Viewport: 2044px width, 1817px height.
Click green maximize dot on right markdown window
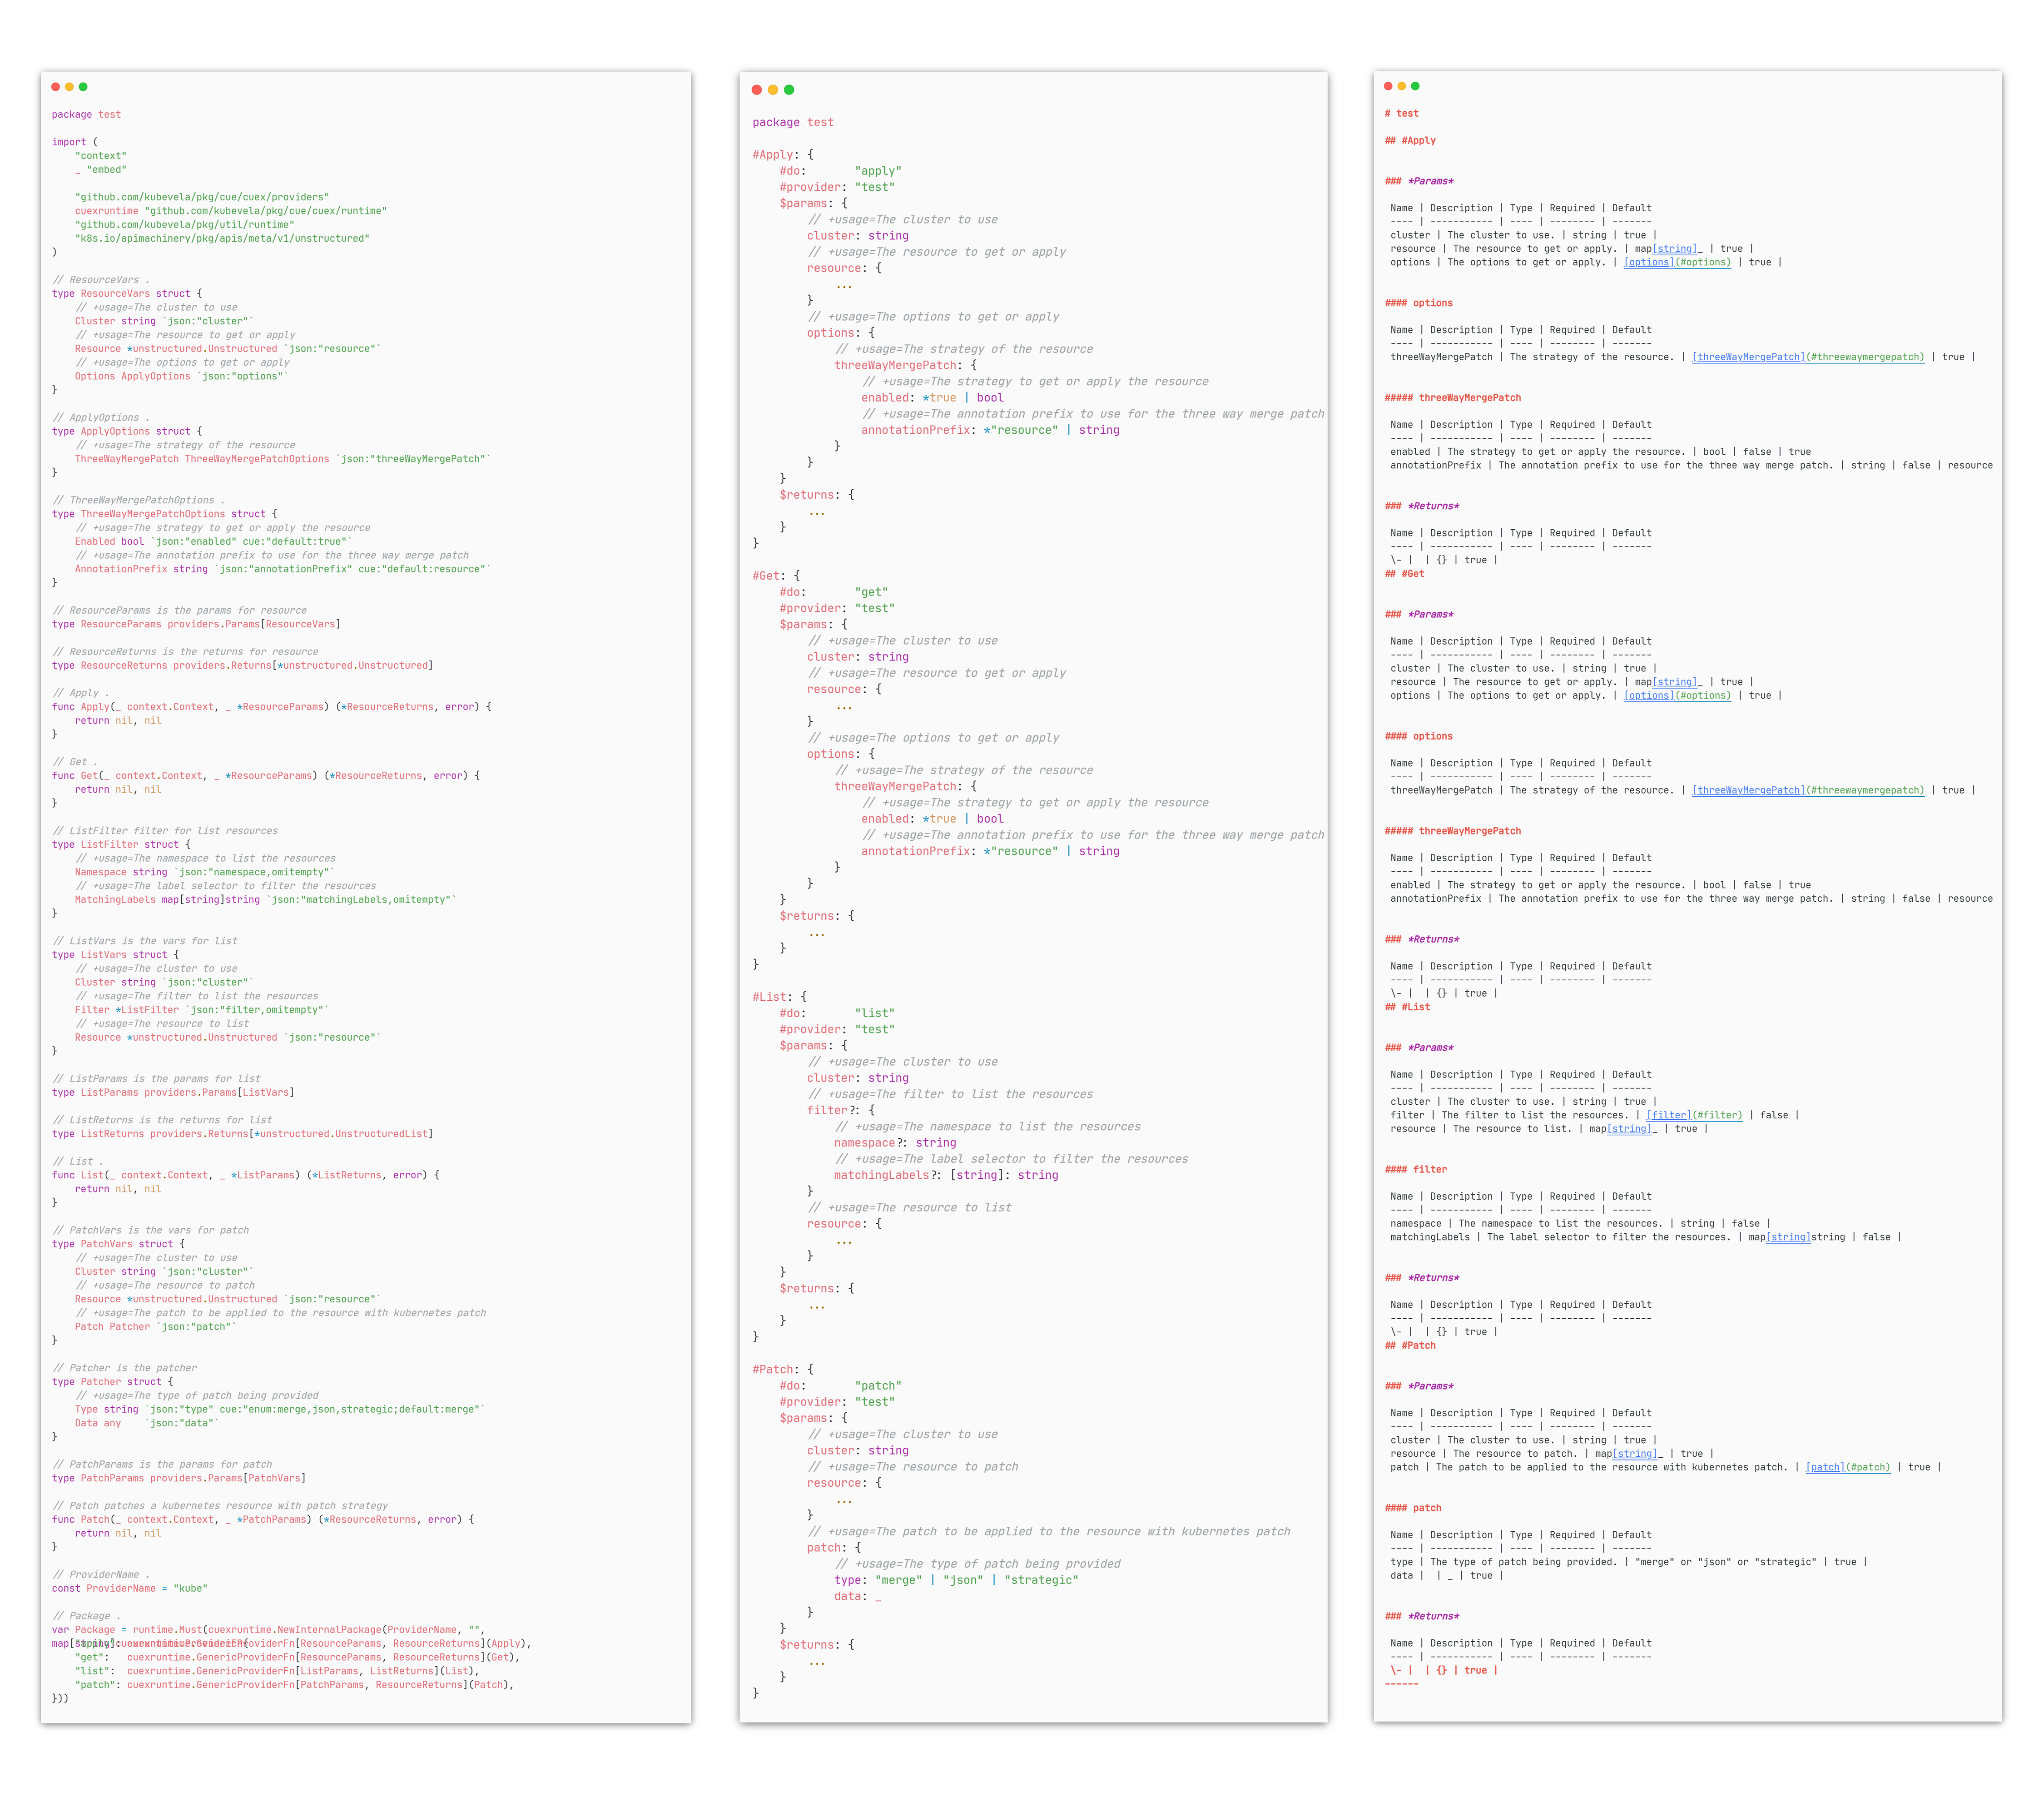point(1415,86)
